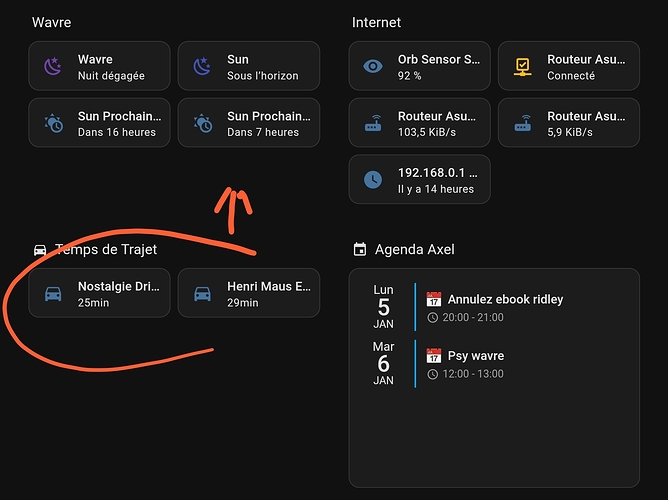
Task: Click the calendar icon of Psy wavre event
Action: (x=434, y=356)
